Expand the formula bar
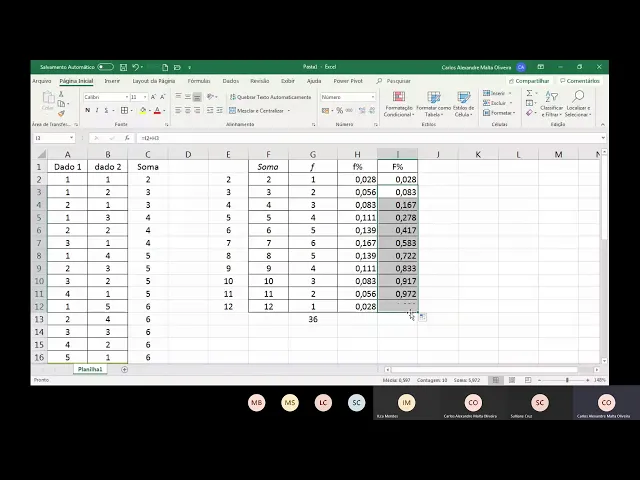Screen dimensions: 640x480 tap(603, 138)
